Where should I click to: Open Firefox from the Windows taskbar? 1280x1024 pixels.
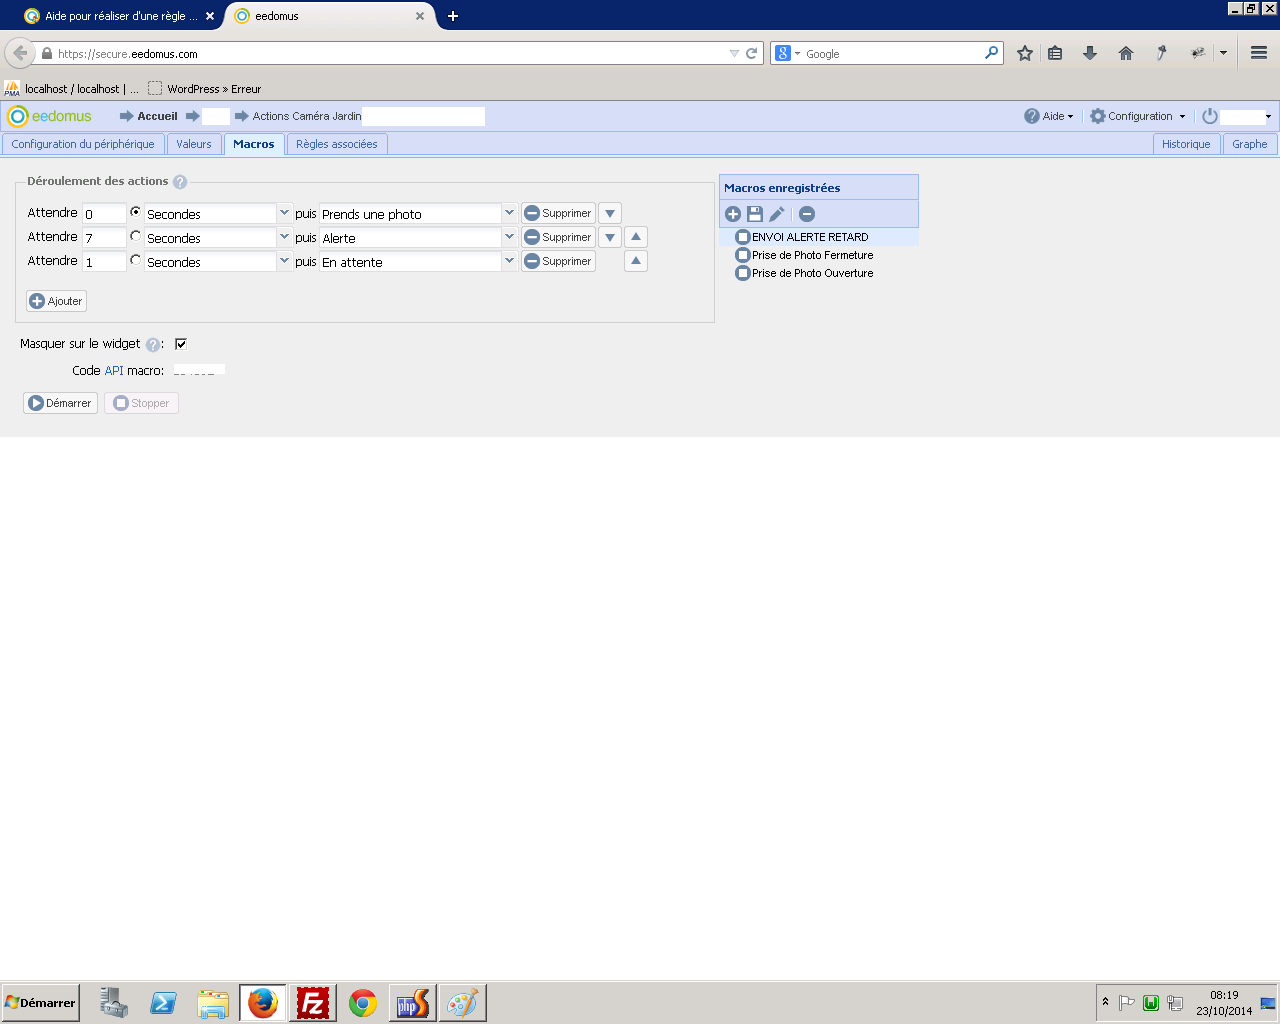pyautogui.click(x=263, y=1002)
